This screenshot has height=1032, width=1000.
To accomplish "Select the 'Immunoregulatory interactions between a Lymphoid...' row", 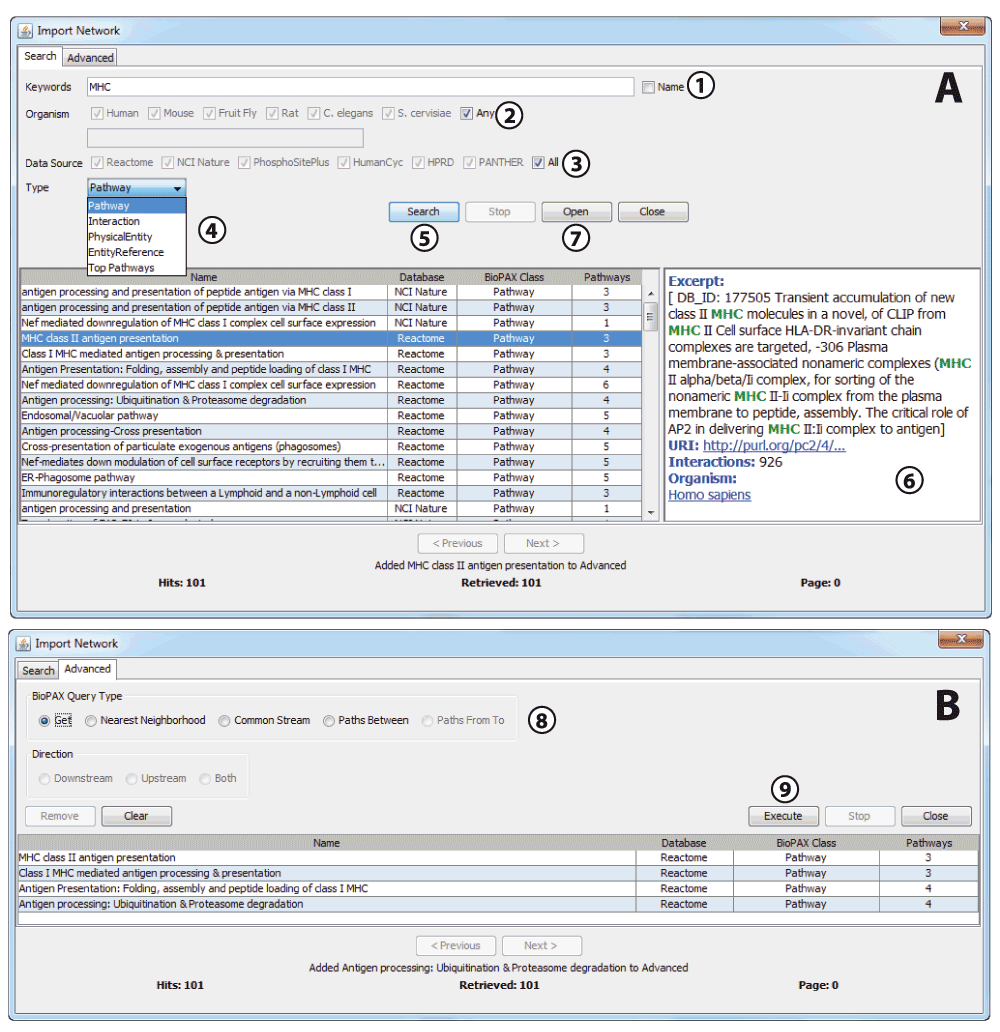I will (x=331, y=493).
